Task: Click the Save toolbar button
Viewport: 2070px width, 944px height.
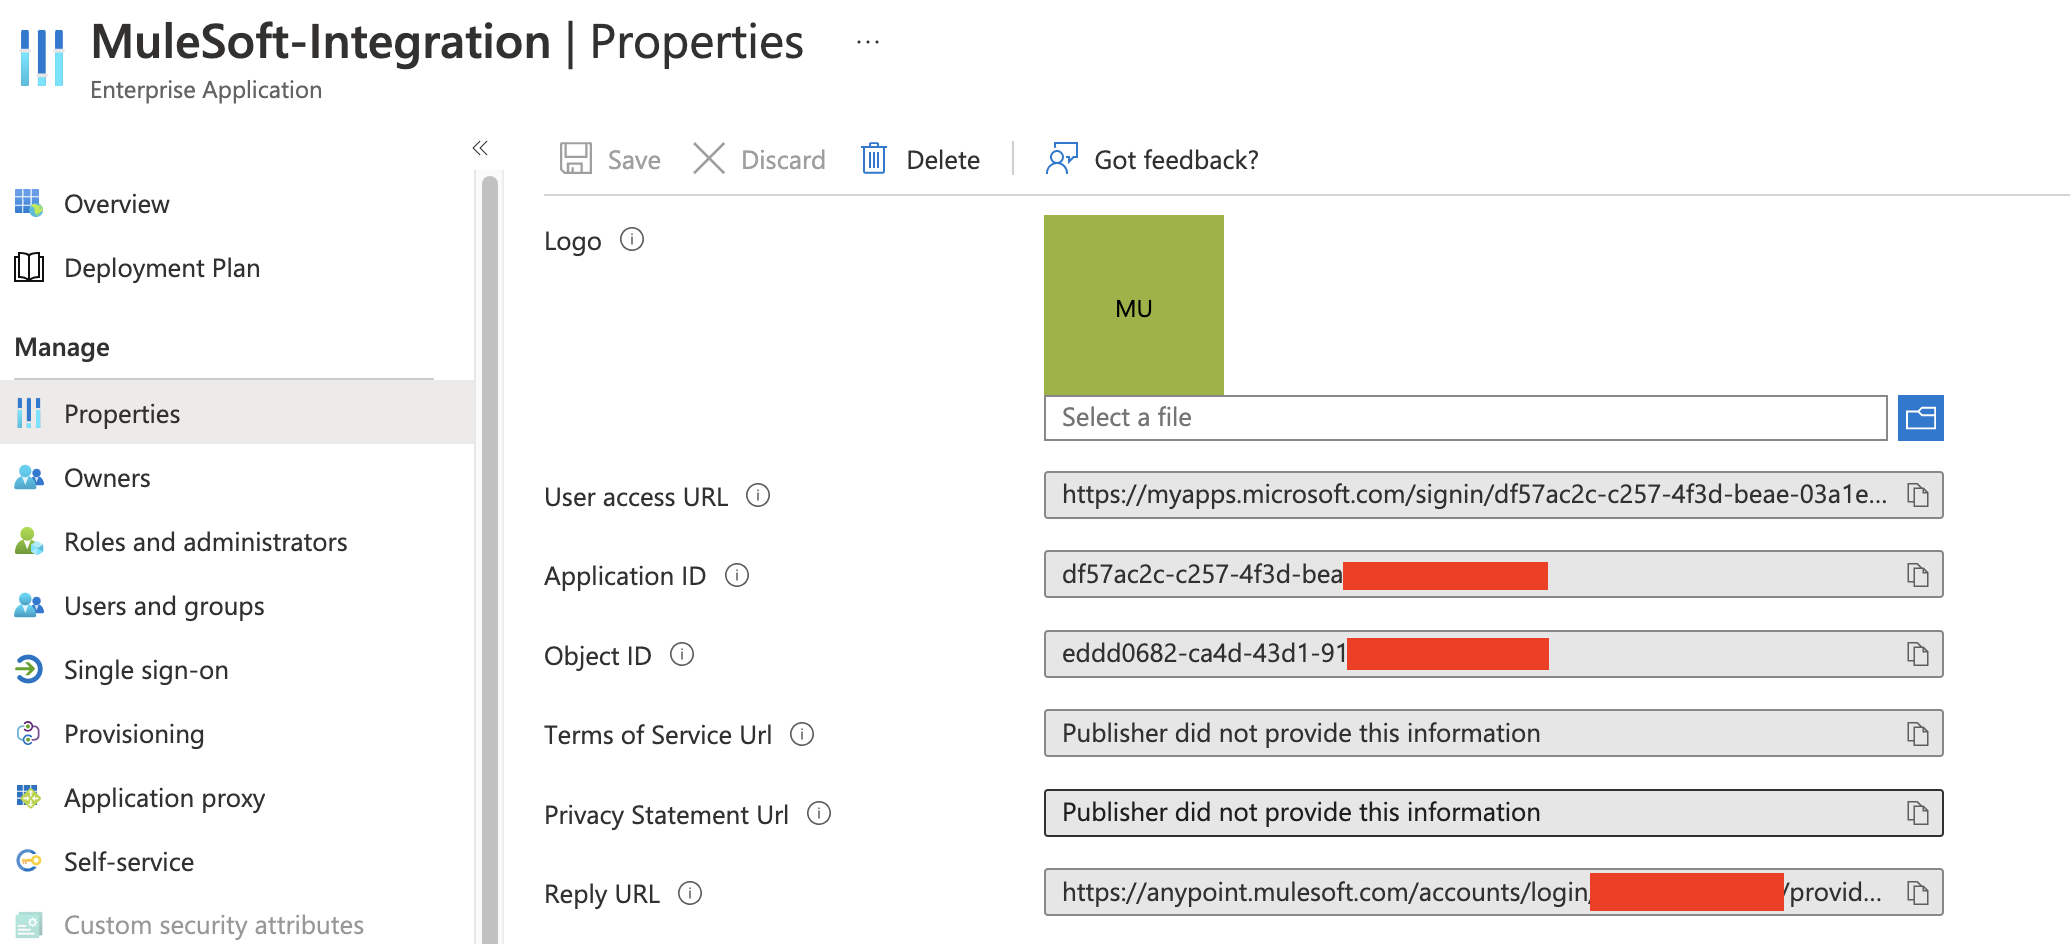Action: (x=611, y=160)
